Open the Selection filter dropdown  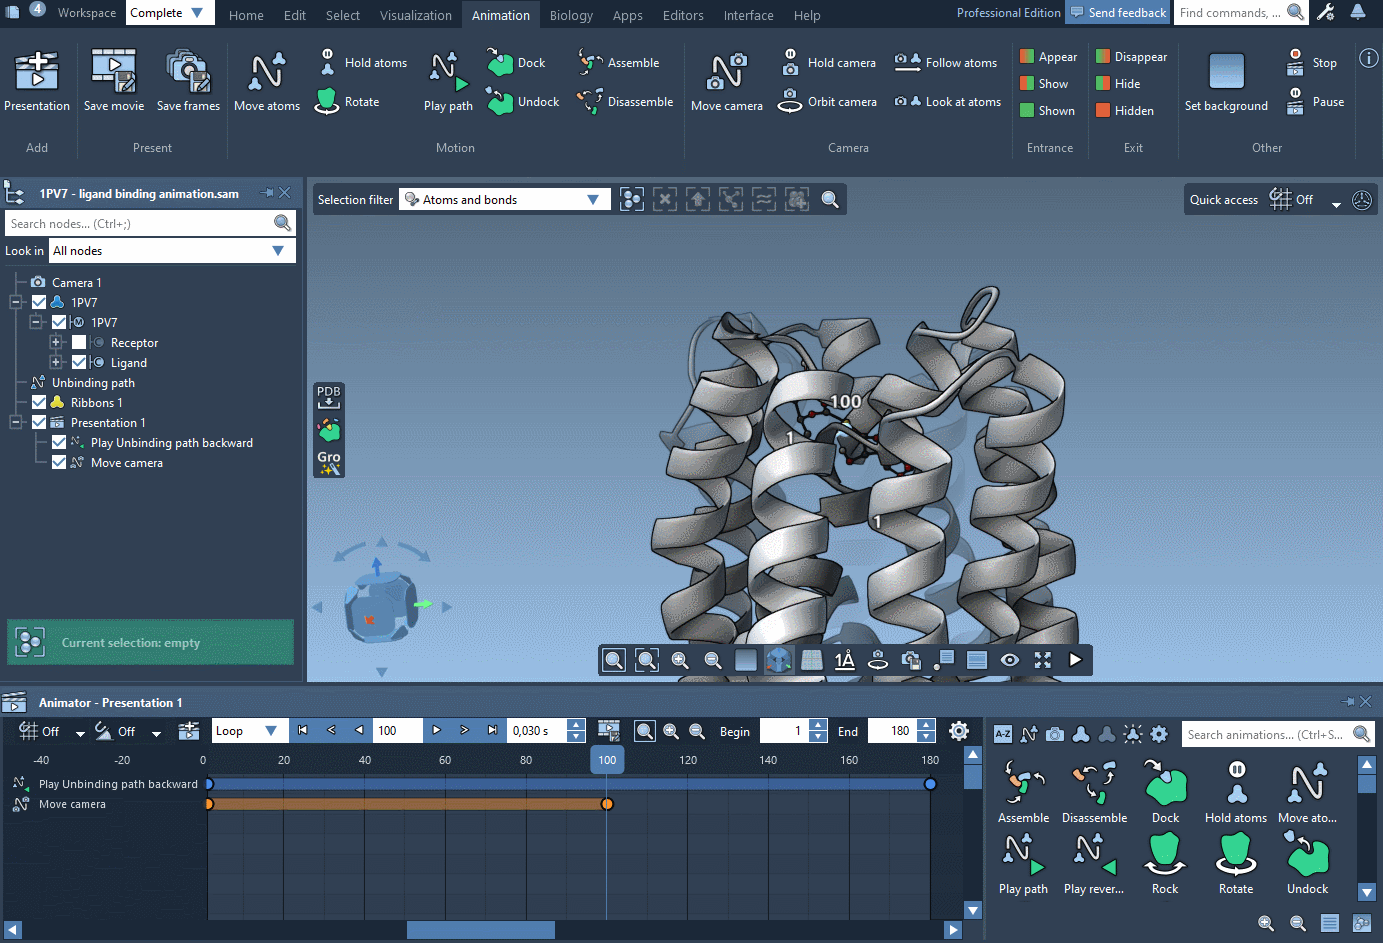pos(595,199)
